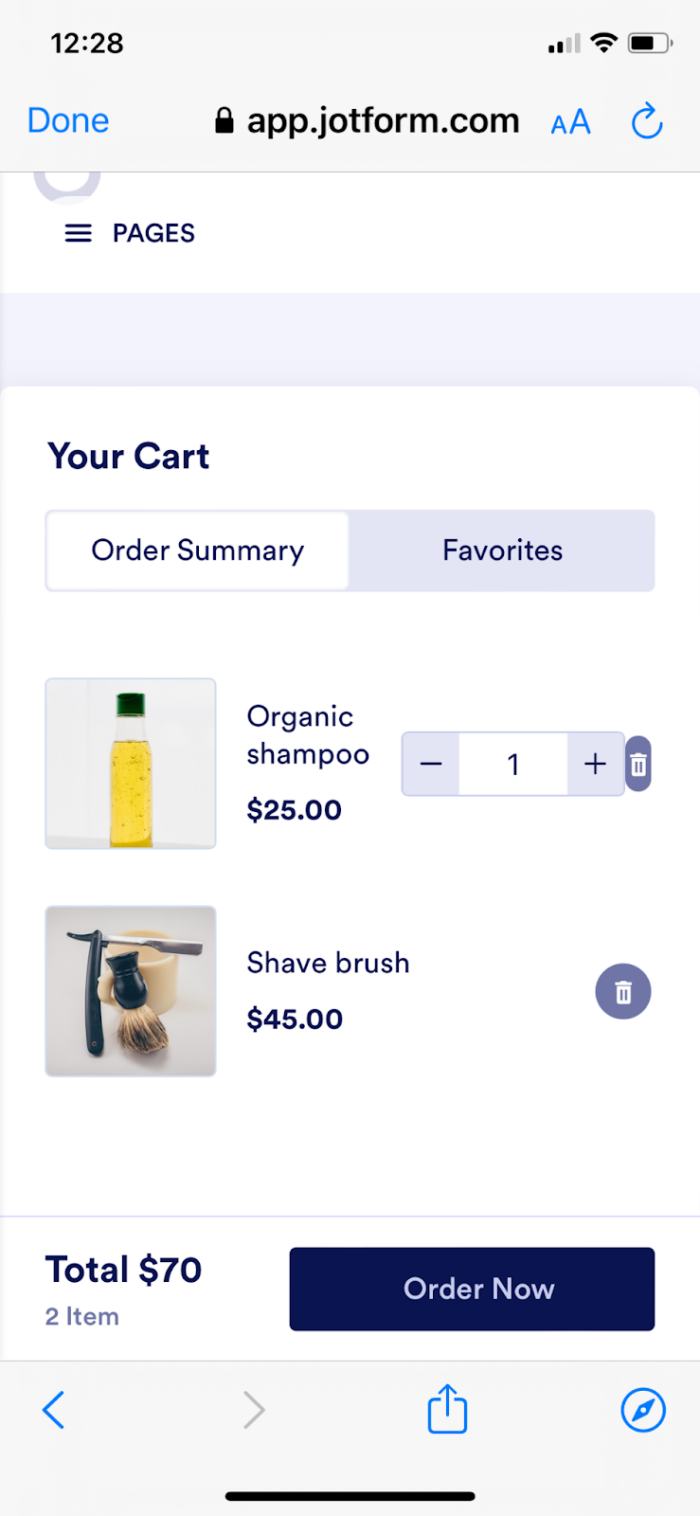
Task: Tap the share icon
Action: (x=447, y=1410)
